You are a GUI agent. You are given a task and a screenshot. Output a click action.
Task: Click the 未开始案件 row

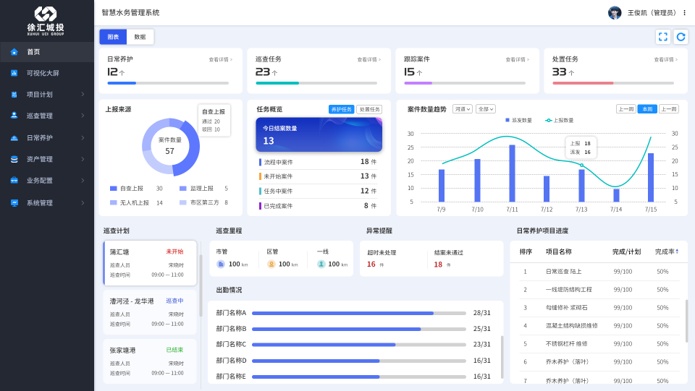click(319, 176)
